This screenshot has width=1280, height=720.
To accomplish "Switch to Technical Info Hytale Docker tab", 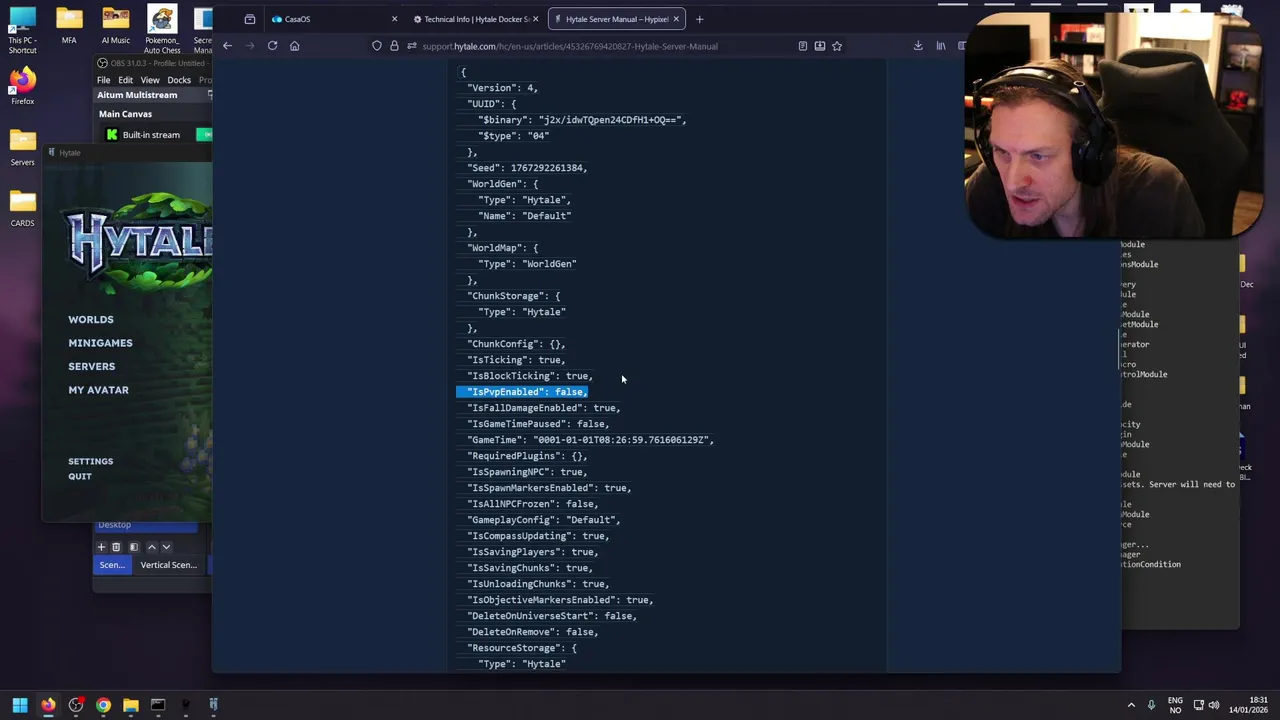I will (476, 19).
